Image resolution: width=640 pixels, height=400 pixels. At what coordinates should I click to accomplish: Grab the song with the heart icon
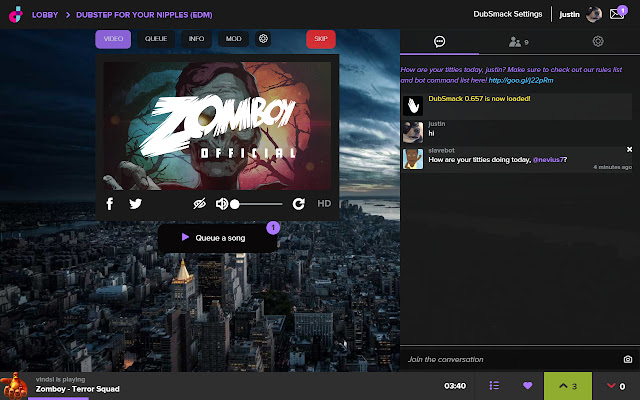coord(528,386)
